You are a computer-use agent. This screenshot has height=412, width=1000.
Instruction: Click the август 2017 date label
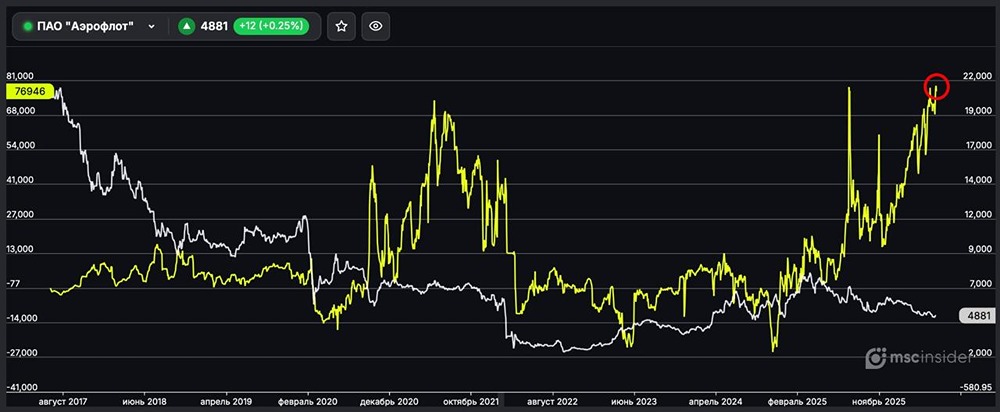[62, 402]
